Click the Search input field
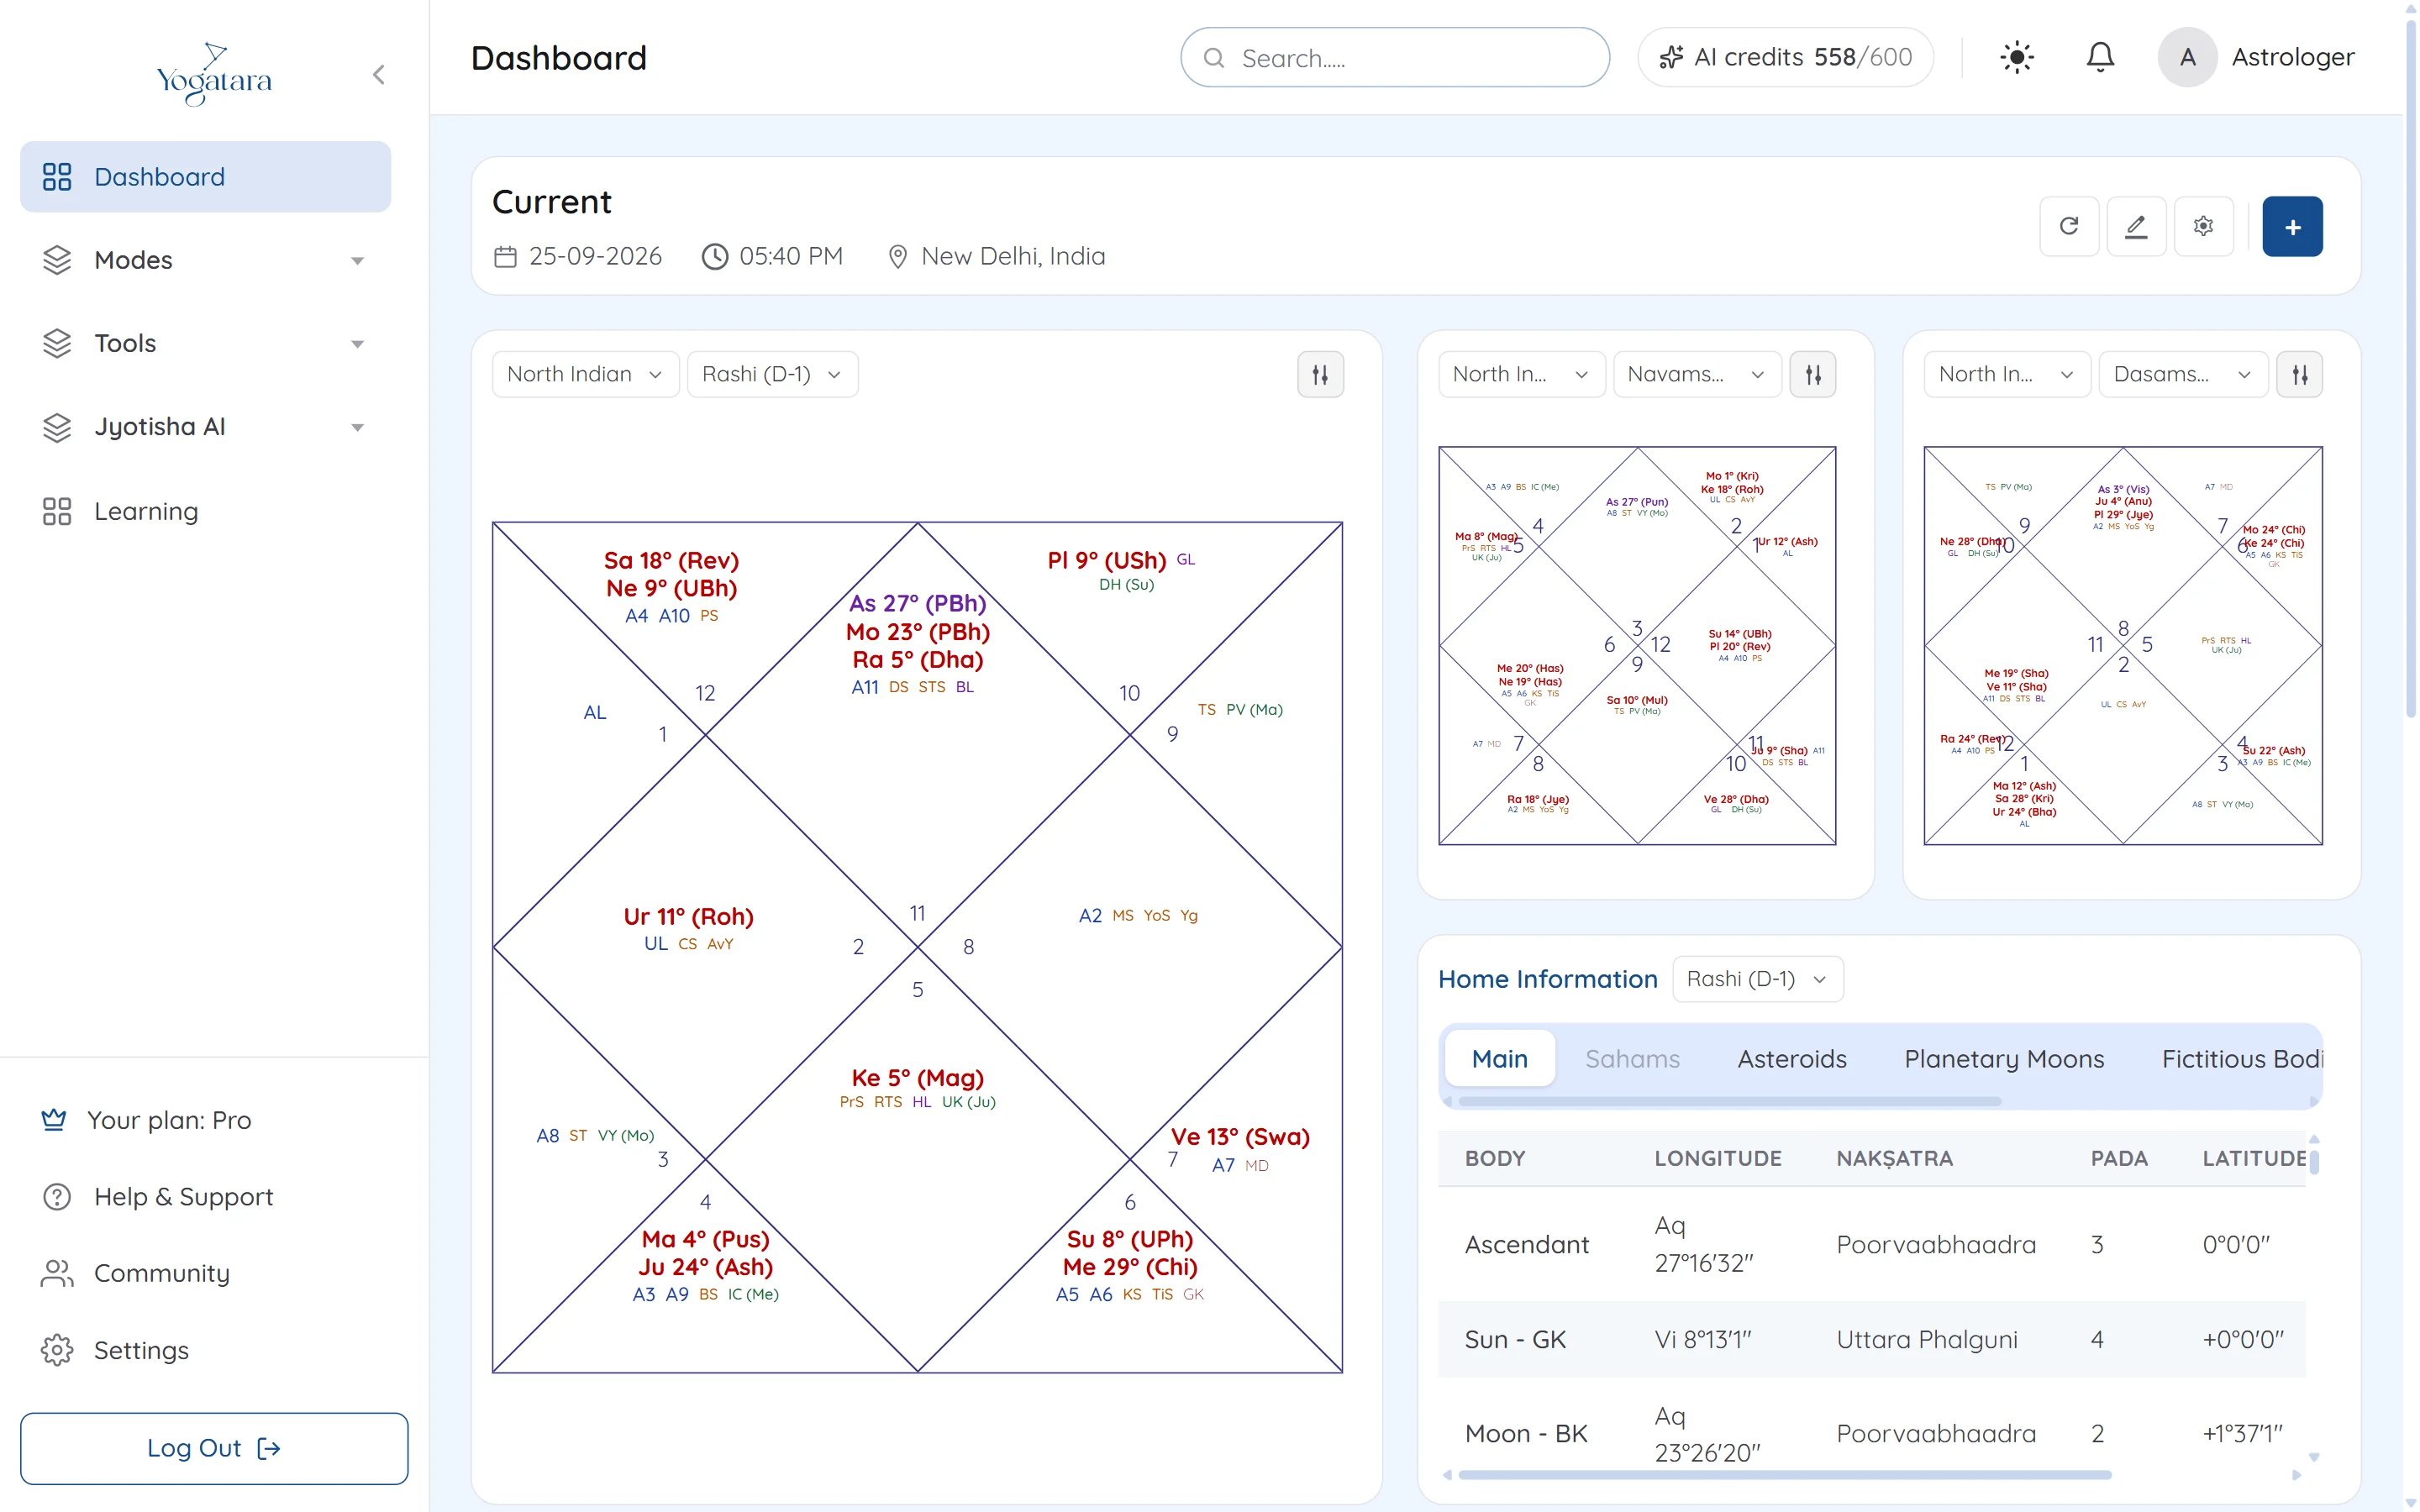The width and height of the screenshot is (2420, 1512). (x=1394, y=57)
